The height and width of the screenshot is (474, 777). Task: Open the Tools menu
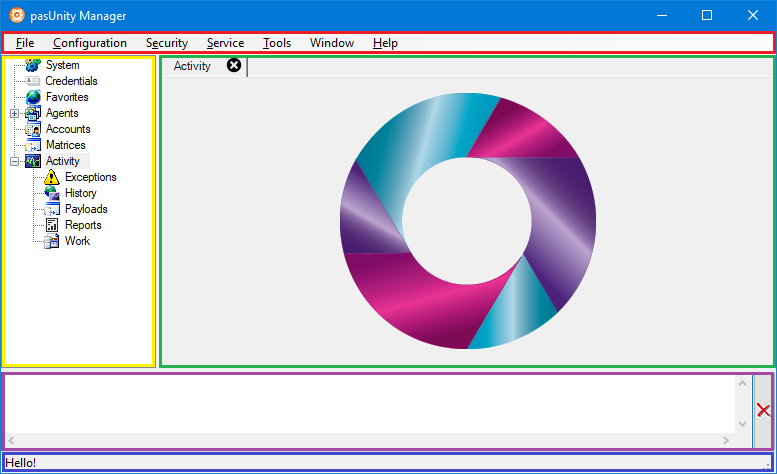tap(277, 43)
